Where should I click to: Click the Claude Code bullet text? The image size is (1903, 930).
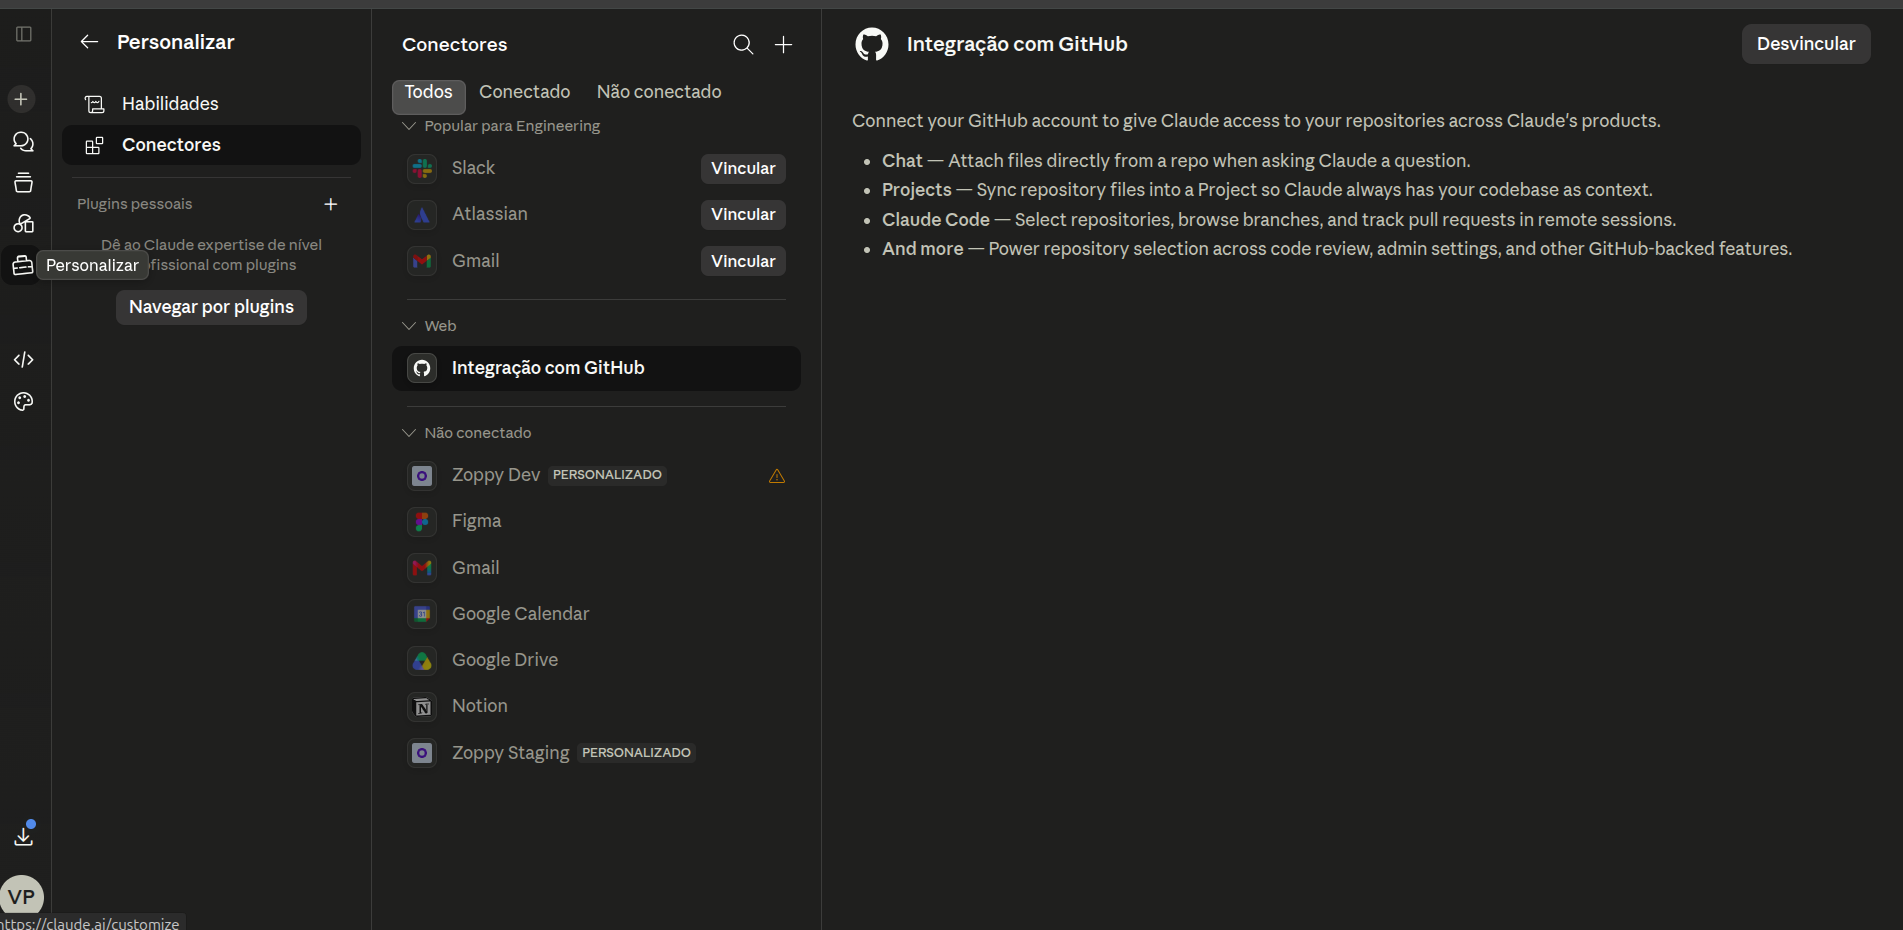point(1279,219)
